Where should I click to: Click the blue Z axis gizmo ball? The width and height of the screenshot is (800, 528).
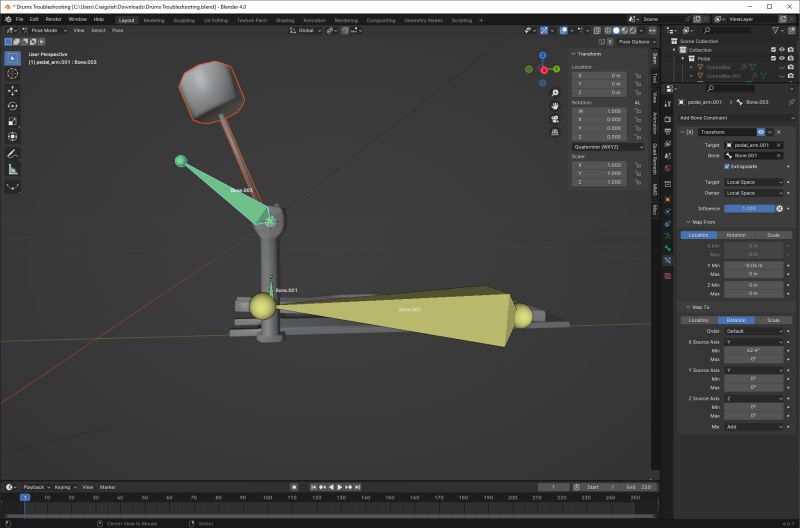[542, 56]
